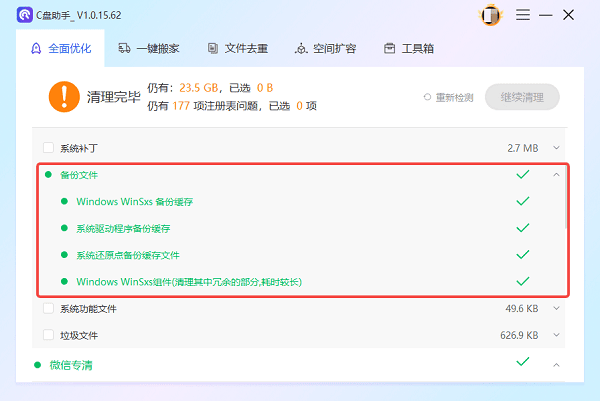The width and height of the screenshot is (600, 401).
Task: Click the refresh icon beside 重新检测
Action: (427, 97)
